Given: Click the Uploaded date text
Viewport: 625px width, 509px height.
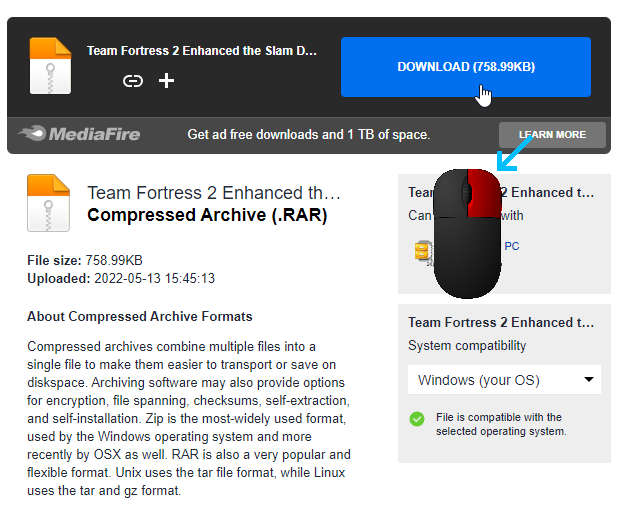Looking at the screenshot, I should click(121, 278).
